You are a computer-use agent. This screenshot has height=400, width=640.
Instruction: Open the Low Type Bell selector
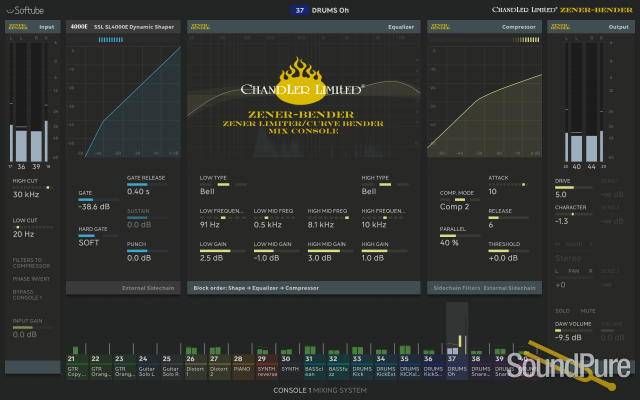click(x=209, y=190)
